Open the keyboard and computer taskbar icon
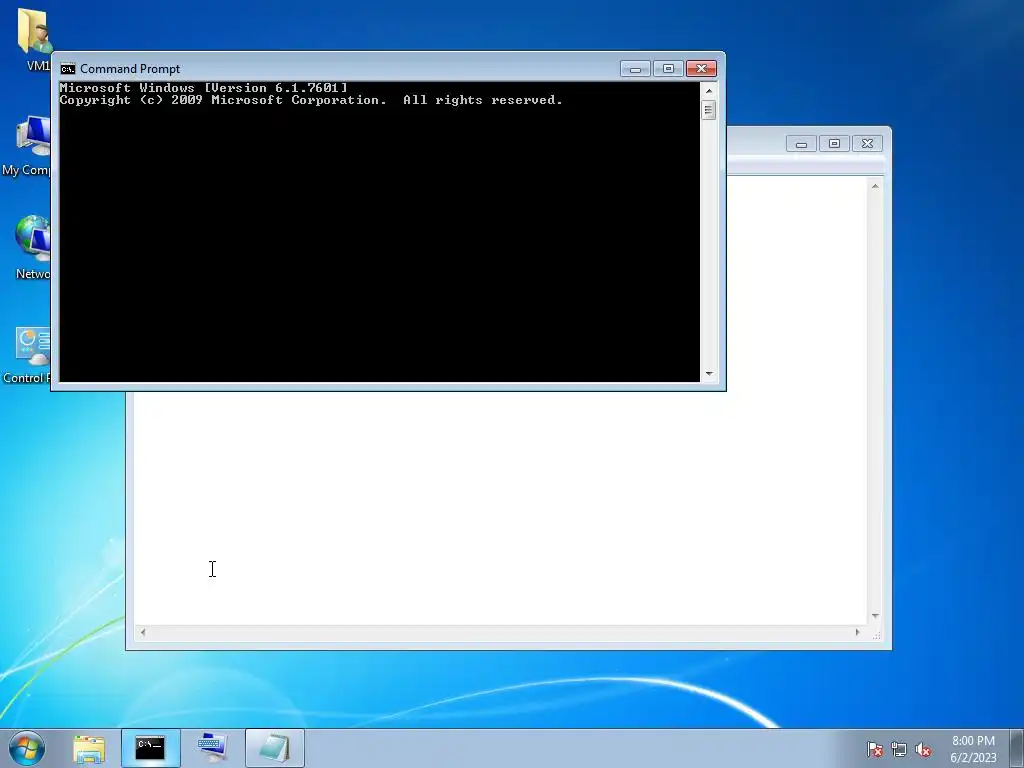 point(212,748)
